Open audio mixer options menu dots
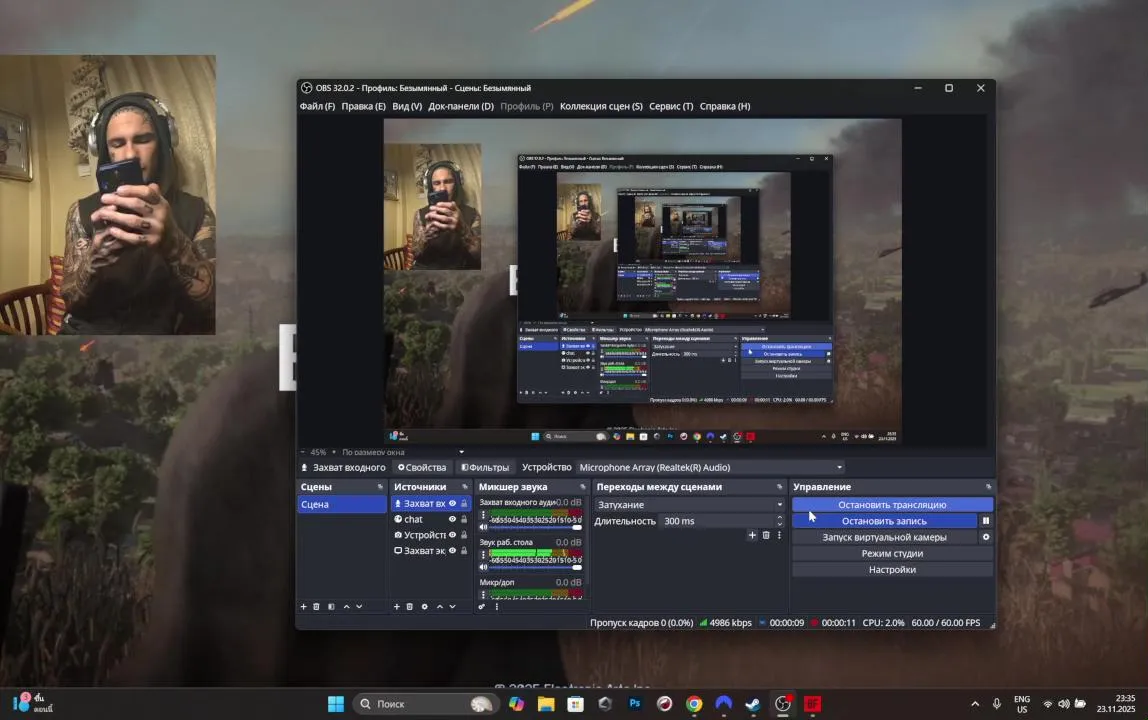Image resolution: width=1148 pixels, height=720 pixels. coord(496,606)
